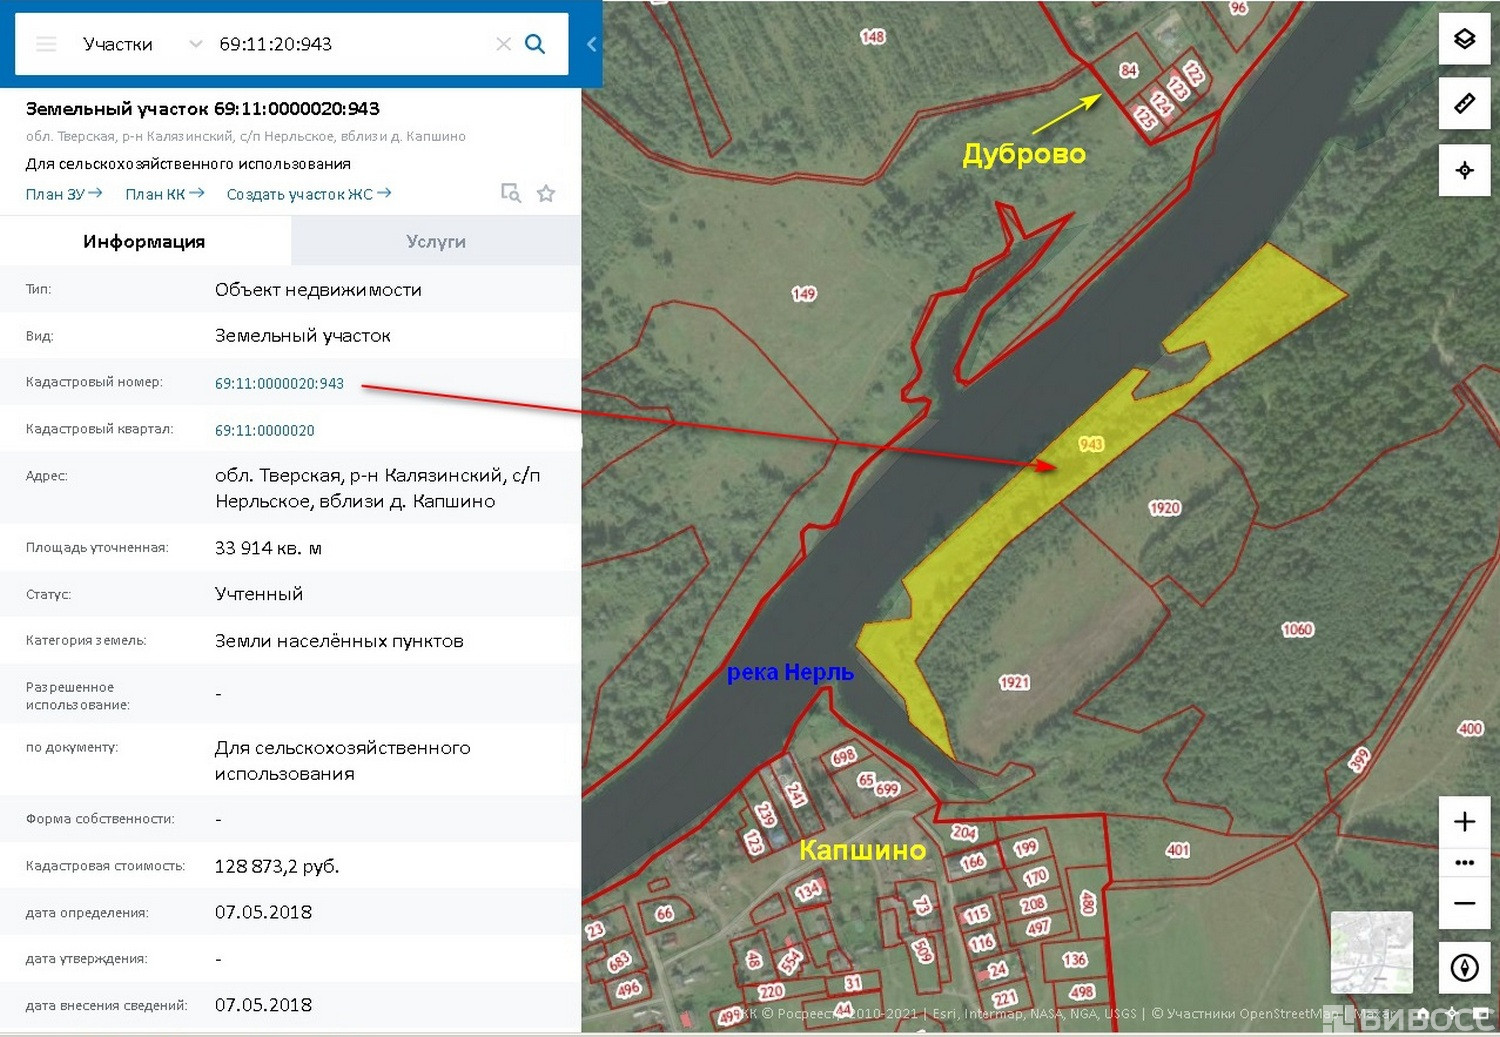The height and width of the screenshot is (1037, 1500).
Task: Click the type value Объект недвижимости
Action: point(318,290)
